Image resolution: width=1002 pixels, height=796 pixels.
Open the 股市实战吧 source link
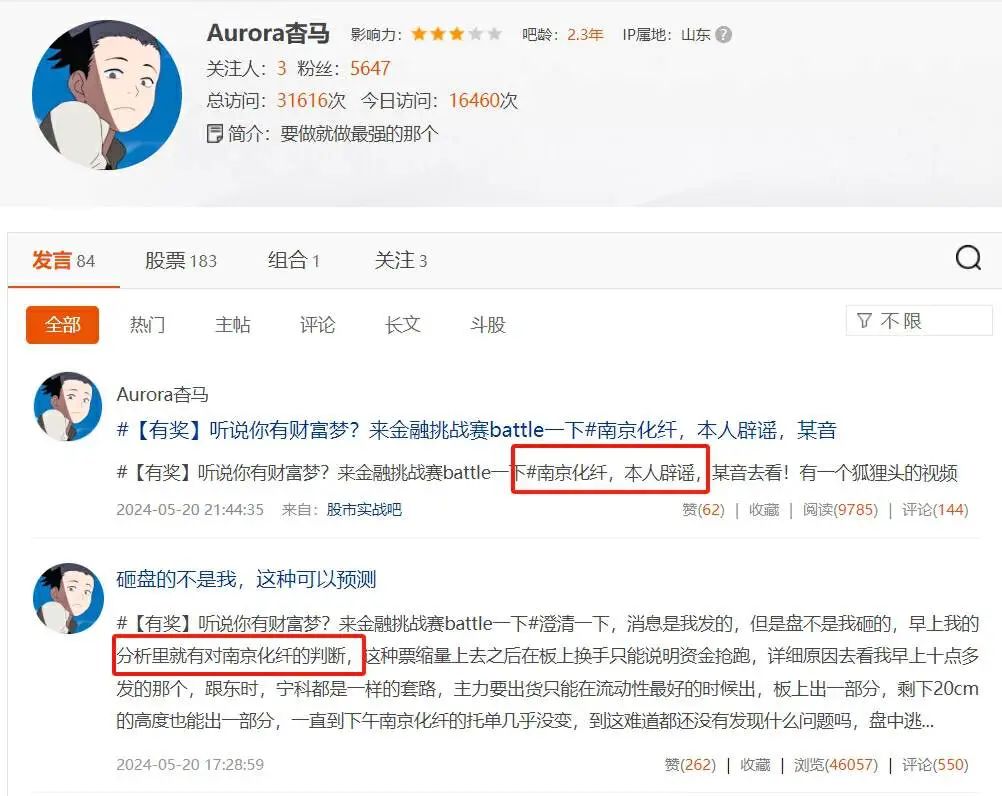pos(364,510)
